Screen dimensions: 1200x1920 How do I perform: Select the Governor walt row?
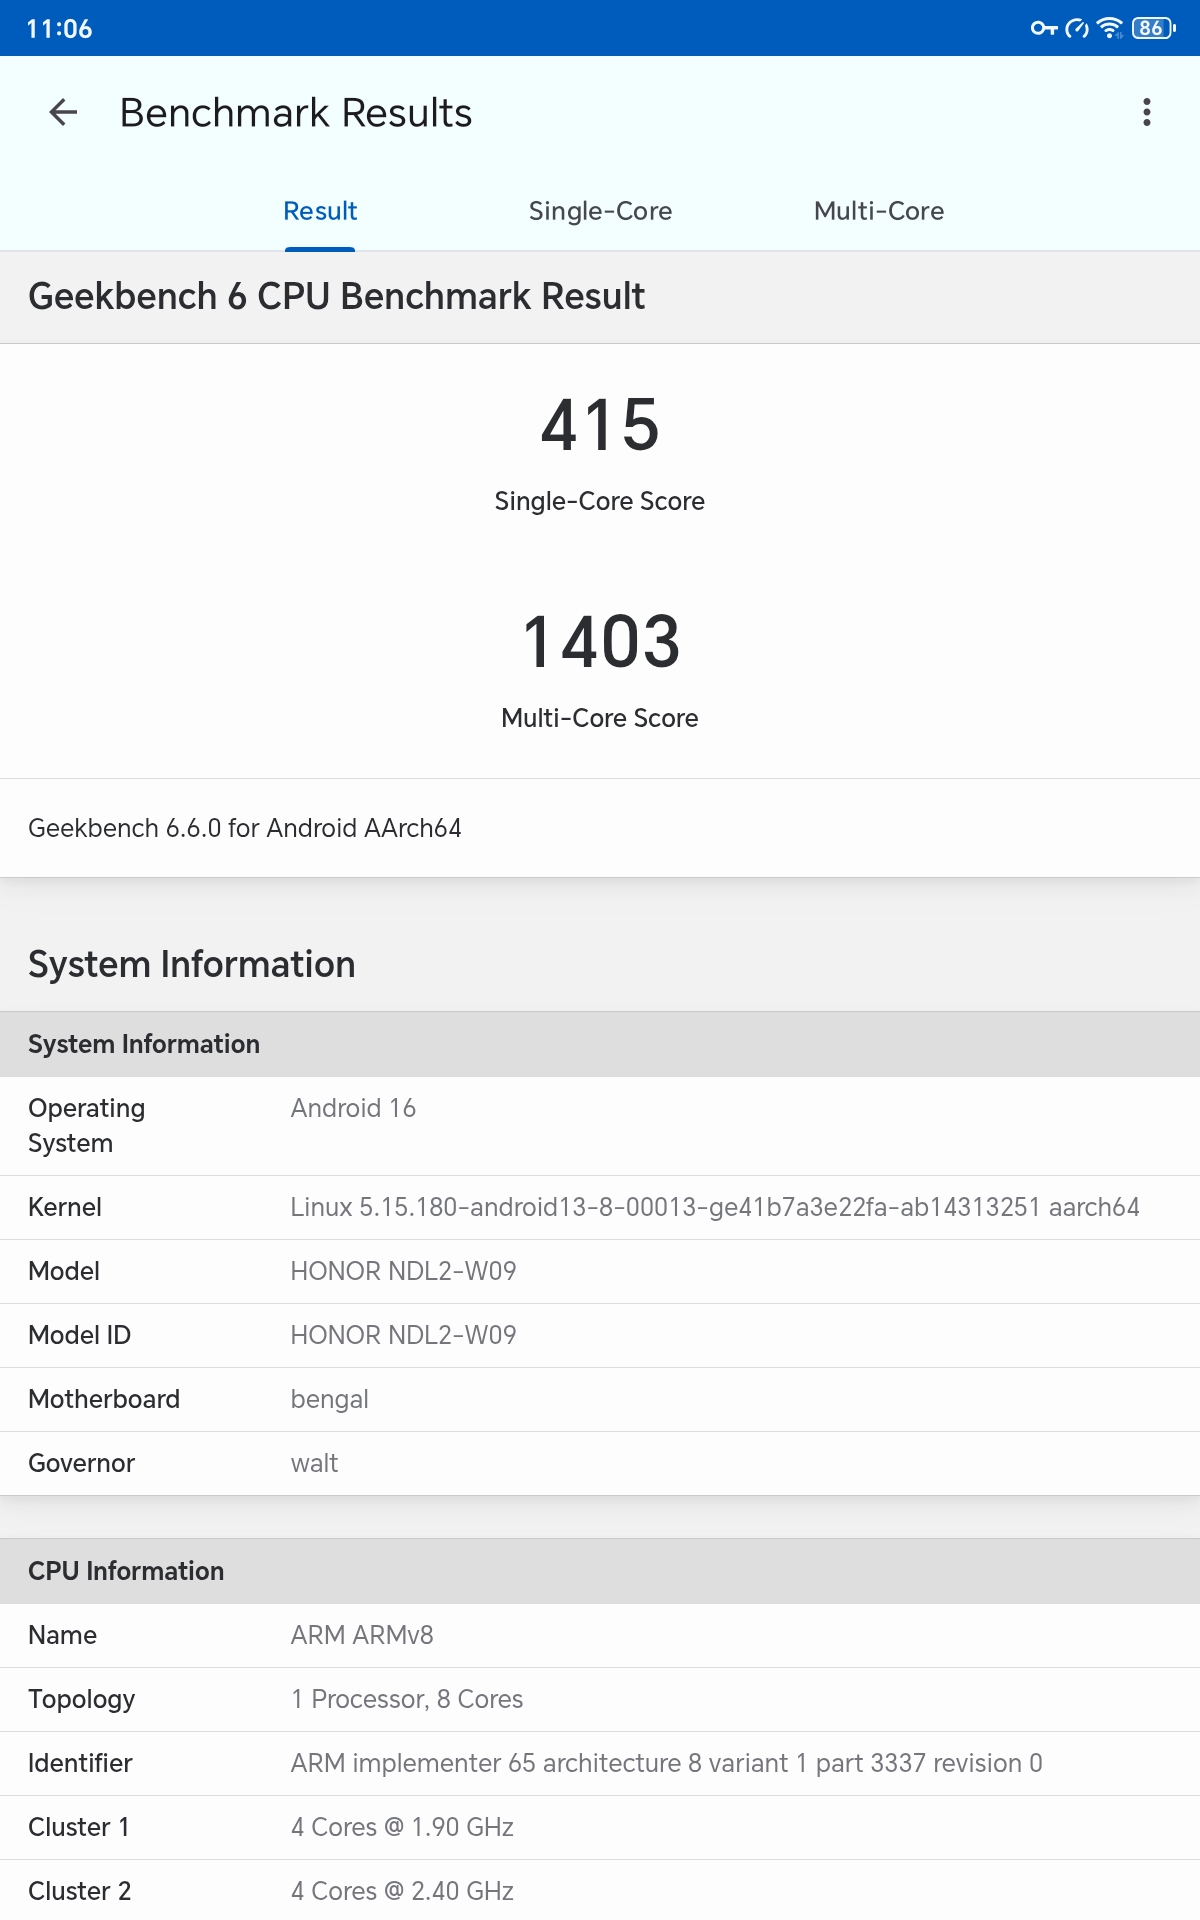tap(600, 1463)
